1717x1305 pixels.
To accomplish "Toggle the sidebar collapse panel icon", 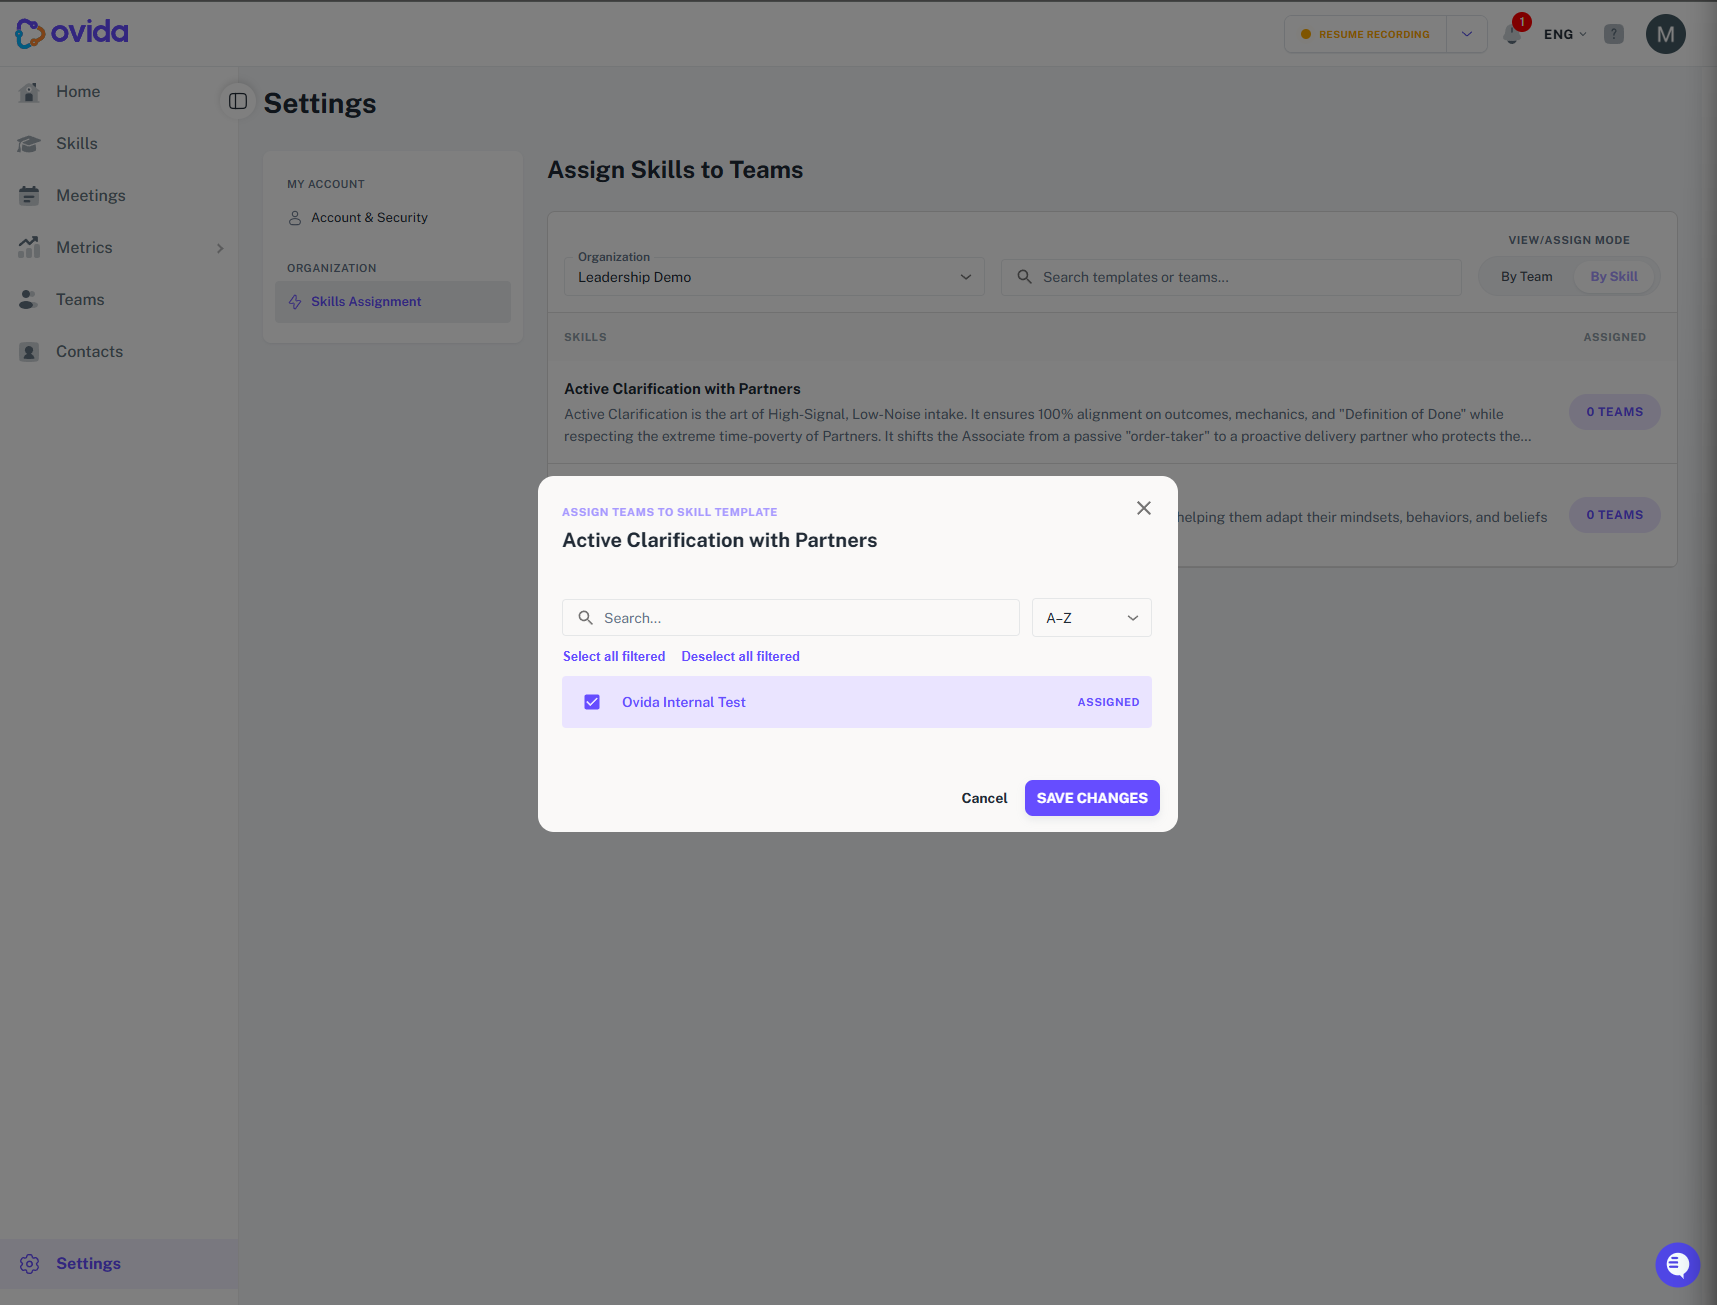I will point(238,101).
